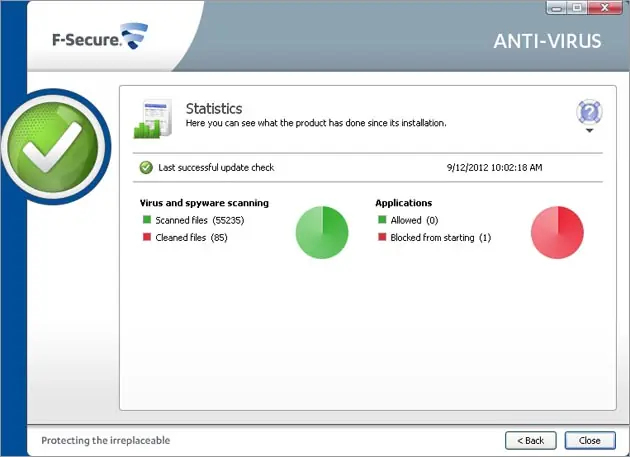This screenshot has height=457, width=630.
Task: Click the large green checkmark status icon
Action: pyautogui.click(x=53, y=147)
